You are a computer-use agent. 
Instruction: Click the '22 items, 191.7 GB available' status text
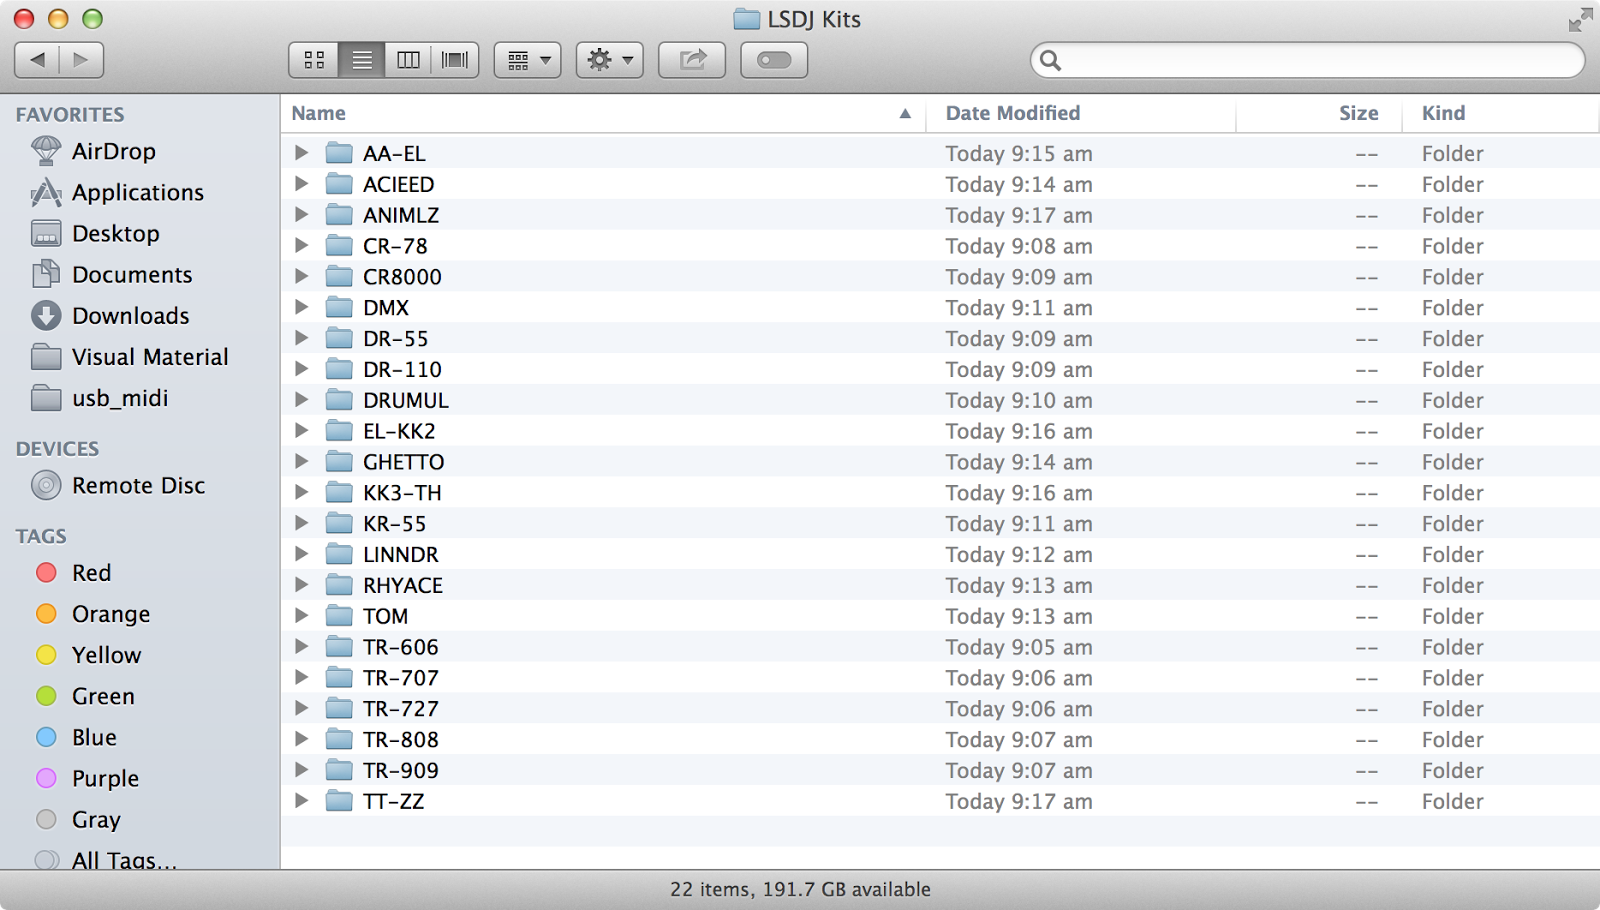(800, 889)
